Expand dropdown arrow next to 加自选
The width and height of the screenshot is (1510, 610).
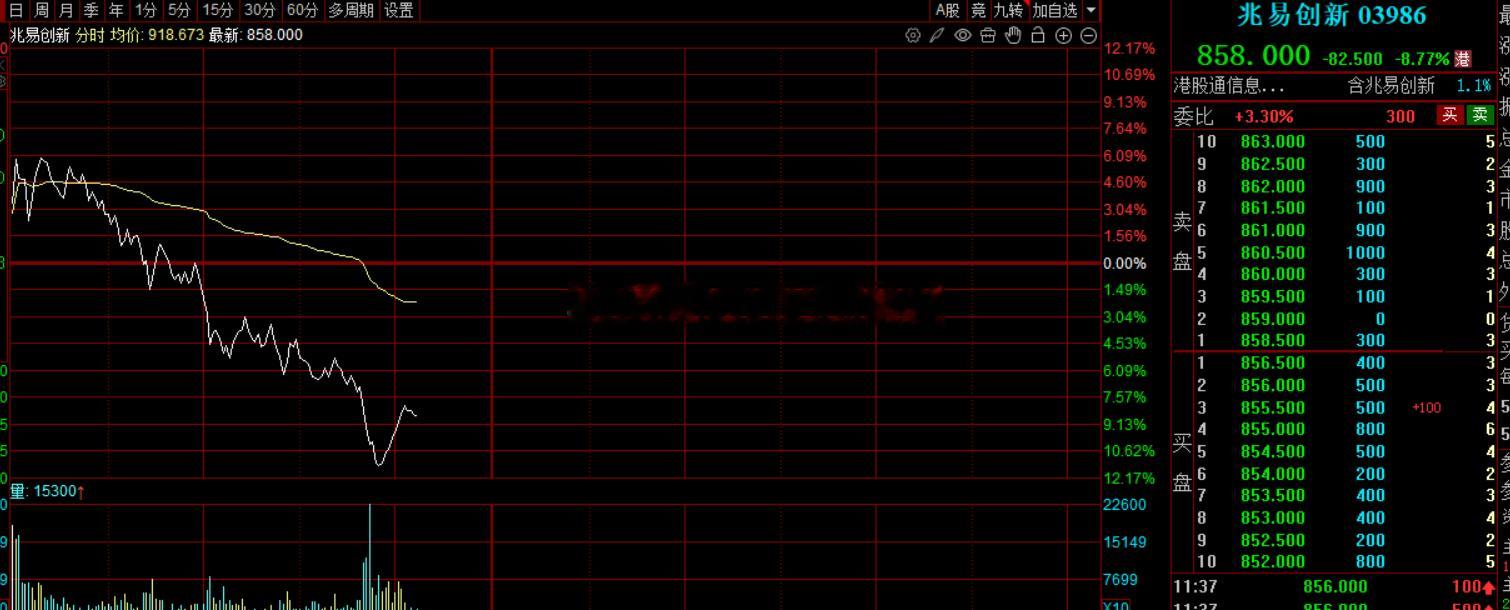click(1091, 10)
